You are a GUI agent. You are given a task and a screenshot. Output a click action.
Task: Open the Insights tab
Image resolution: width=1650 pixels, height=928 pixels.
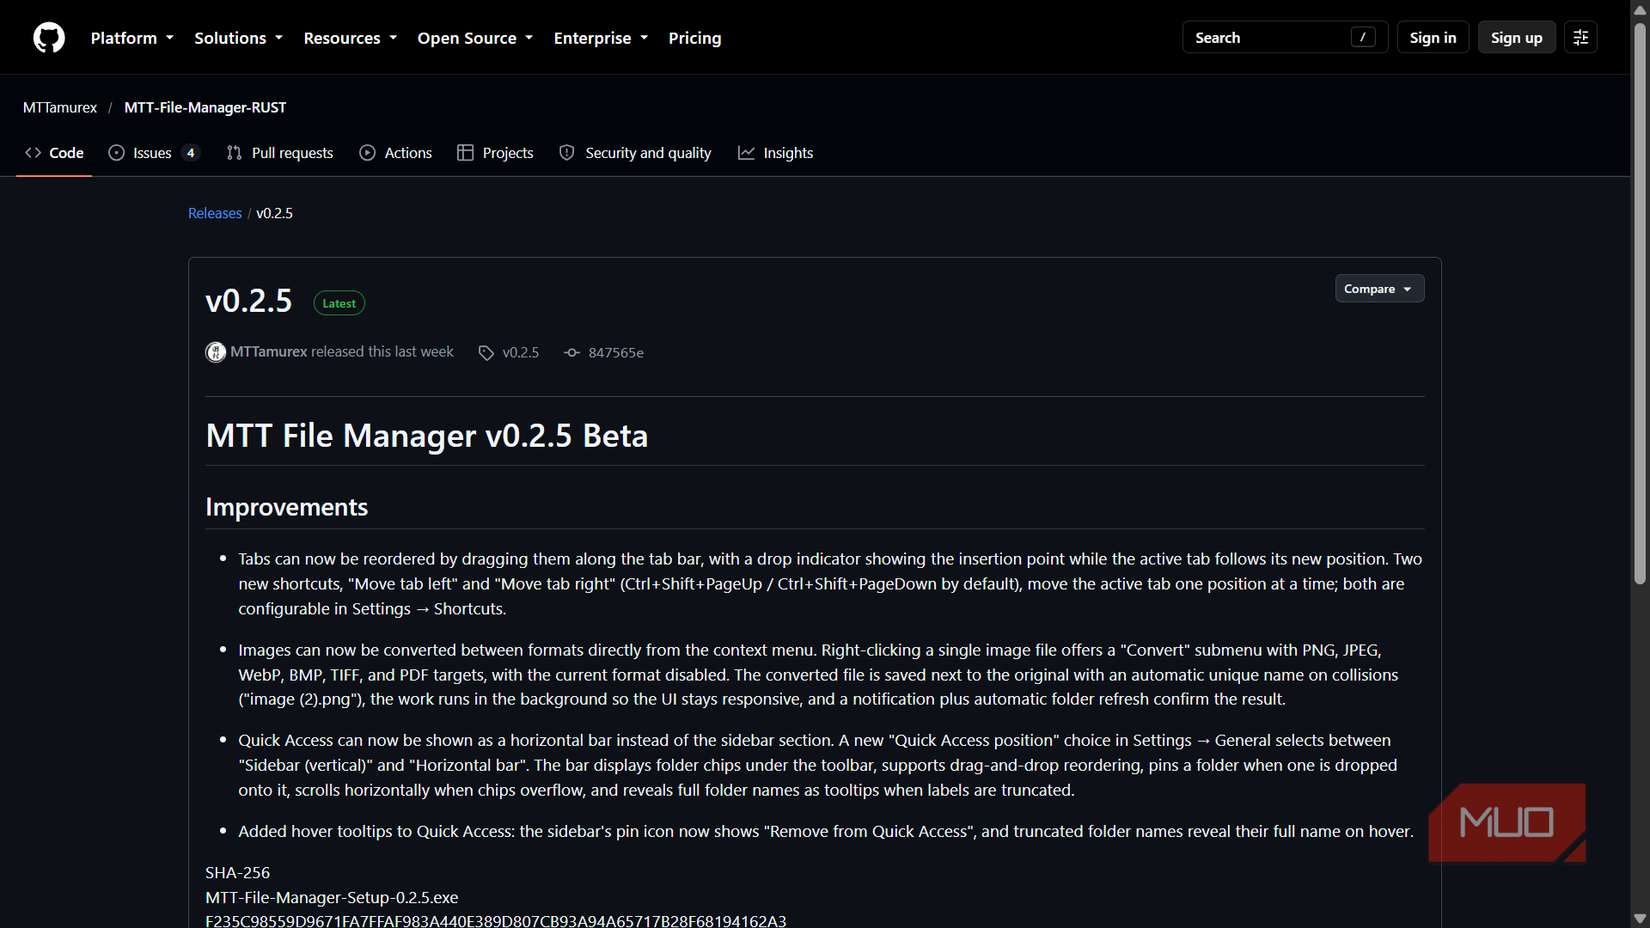[x=776, y=153]
